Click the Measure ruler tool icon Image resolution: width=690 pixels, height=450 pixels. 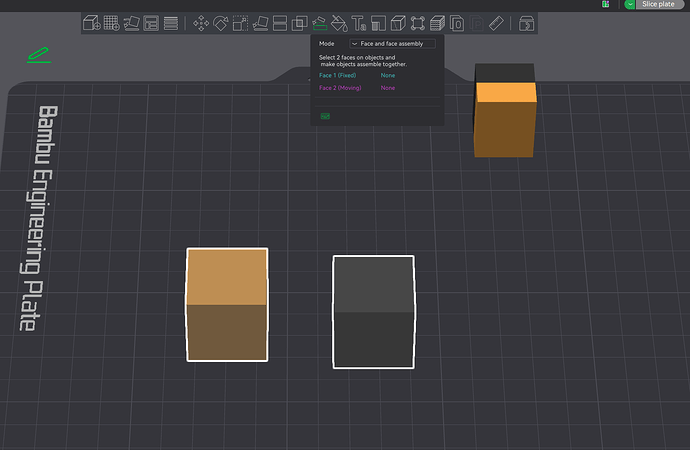pyautogui.click(x=496, y=23)
